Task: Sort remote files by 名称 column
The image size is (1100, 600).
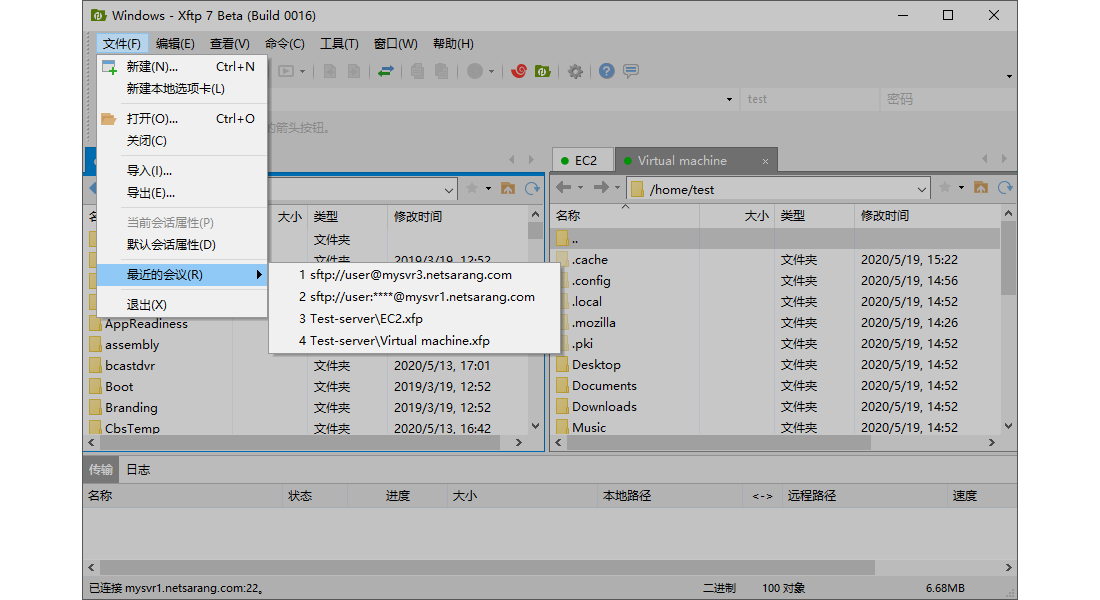Action: (625, 215)
